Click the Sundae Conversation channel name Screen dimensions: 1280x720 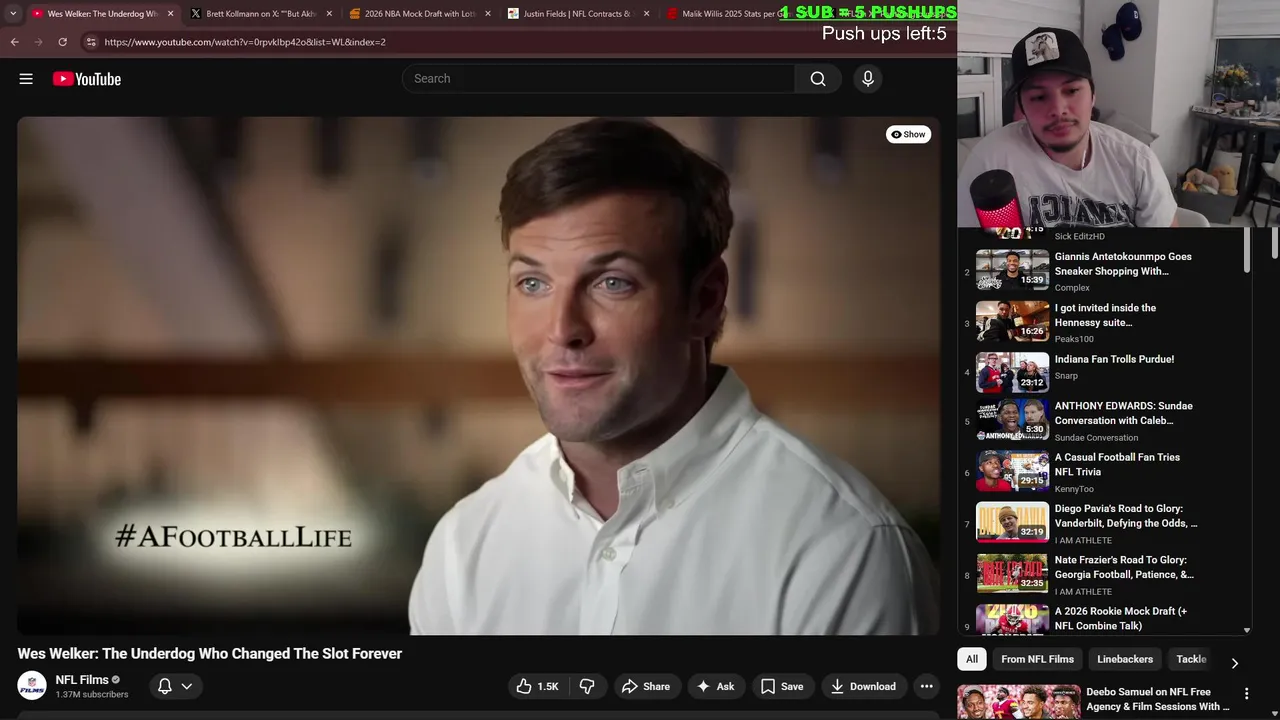(1096, 438)
